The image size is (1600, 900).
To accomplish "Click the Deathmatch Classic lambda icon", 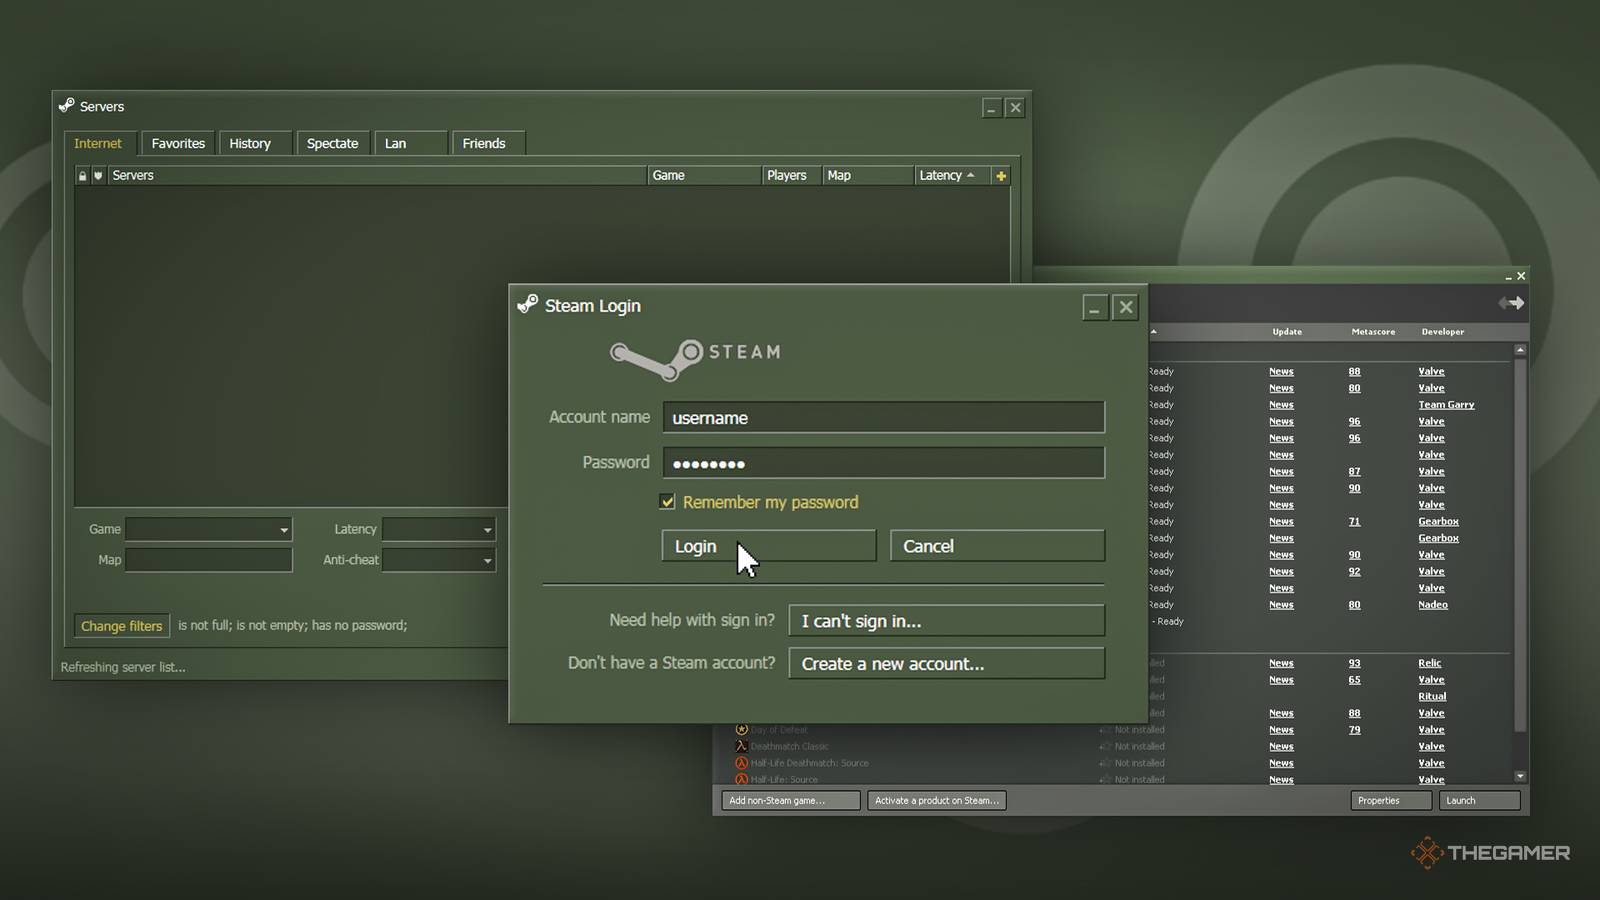I will pyautogui.click(x=741, y=746).
